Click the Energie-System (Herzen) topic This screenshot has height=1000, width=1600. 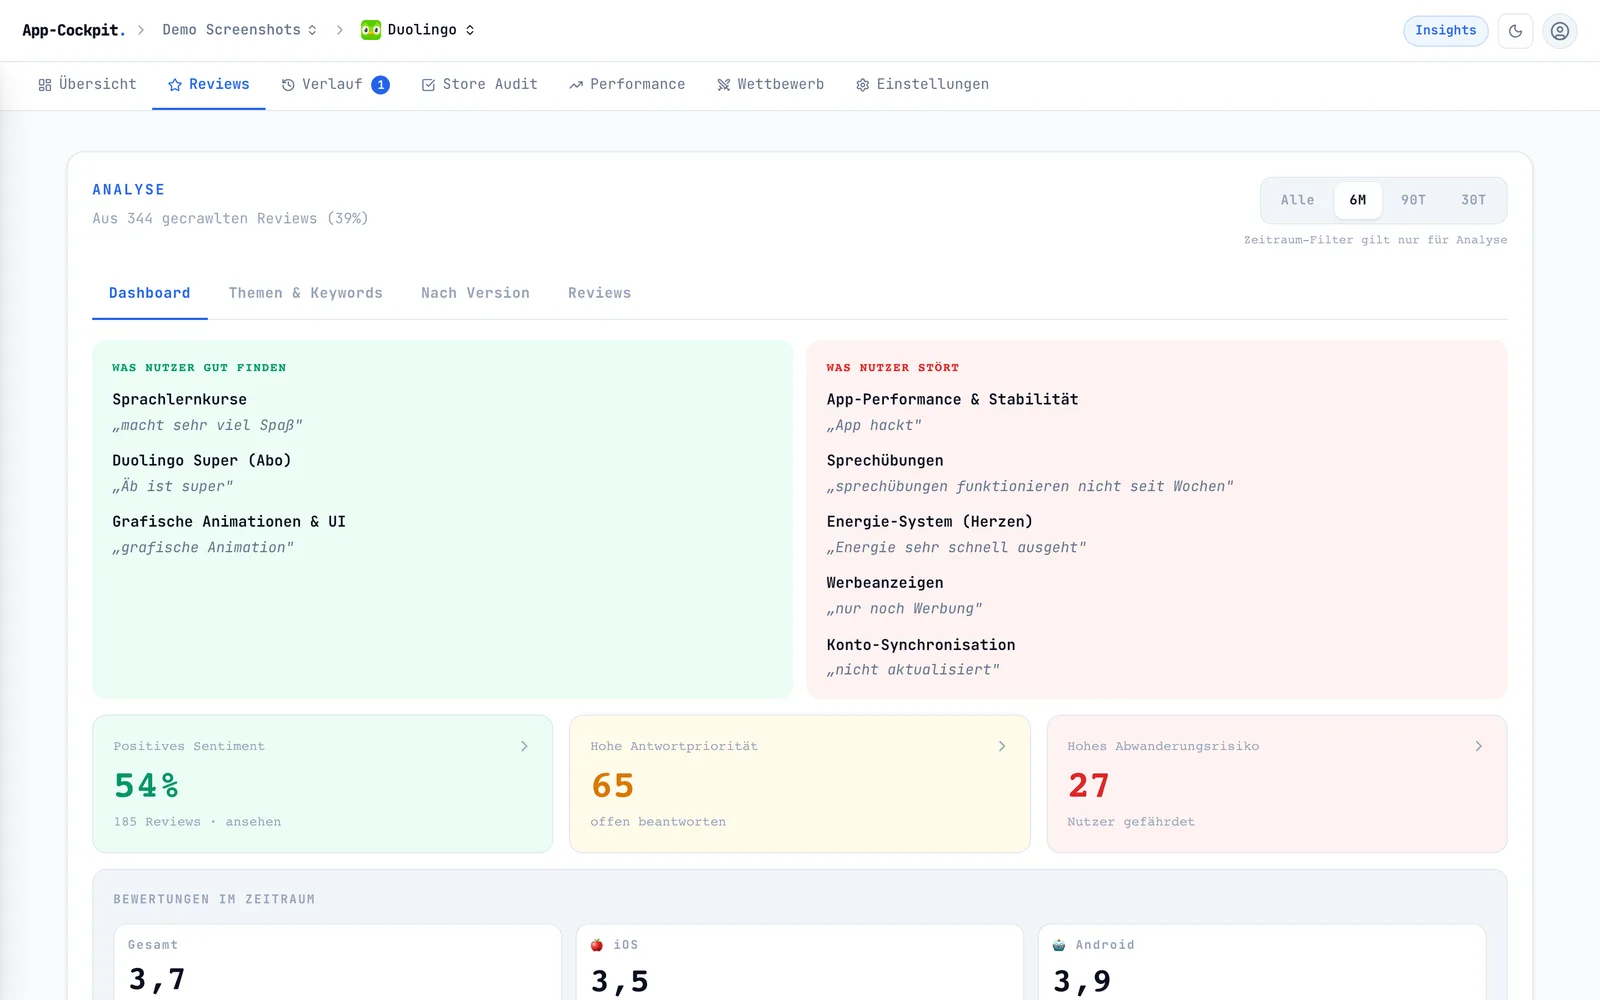tap(930, 521)
